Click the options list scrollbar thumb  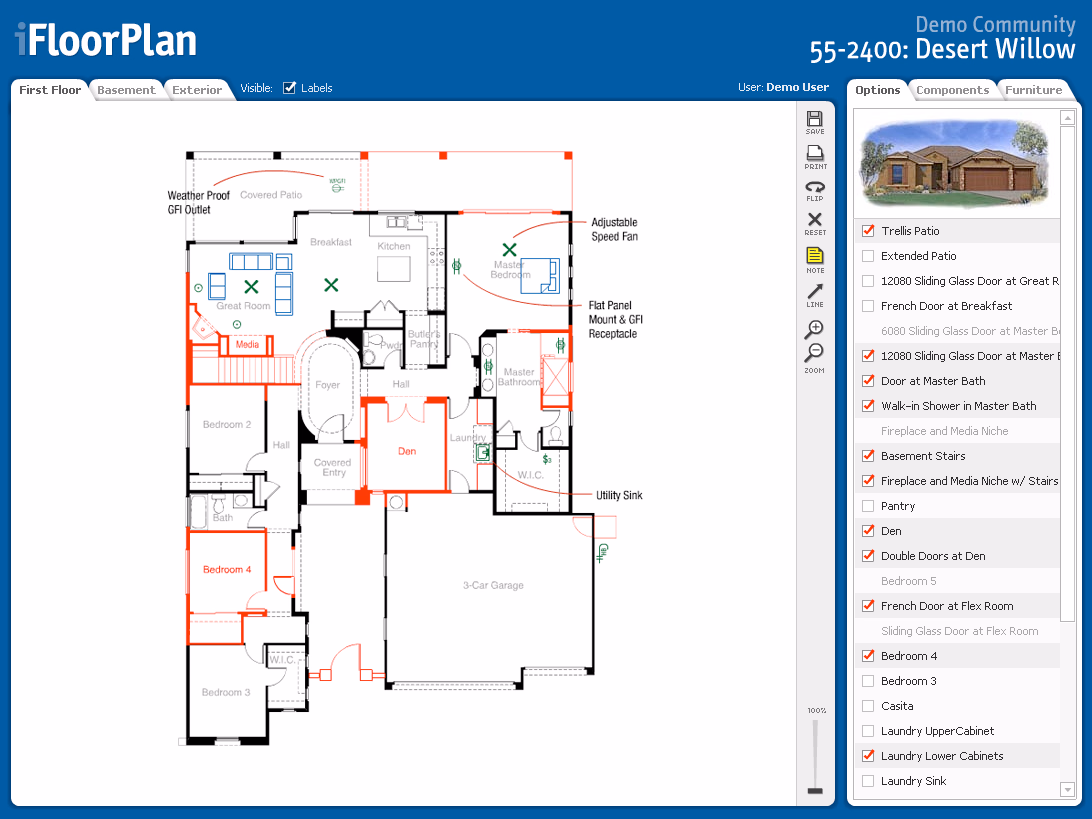pos(1067,373)
